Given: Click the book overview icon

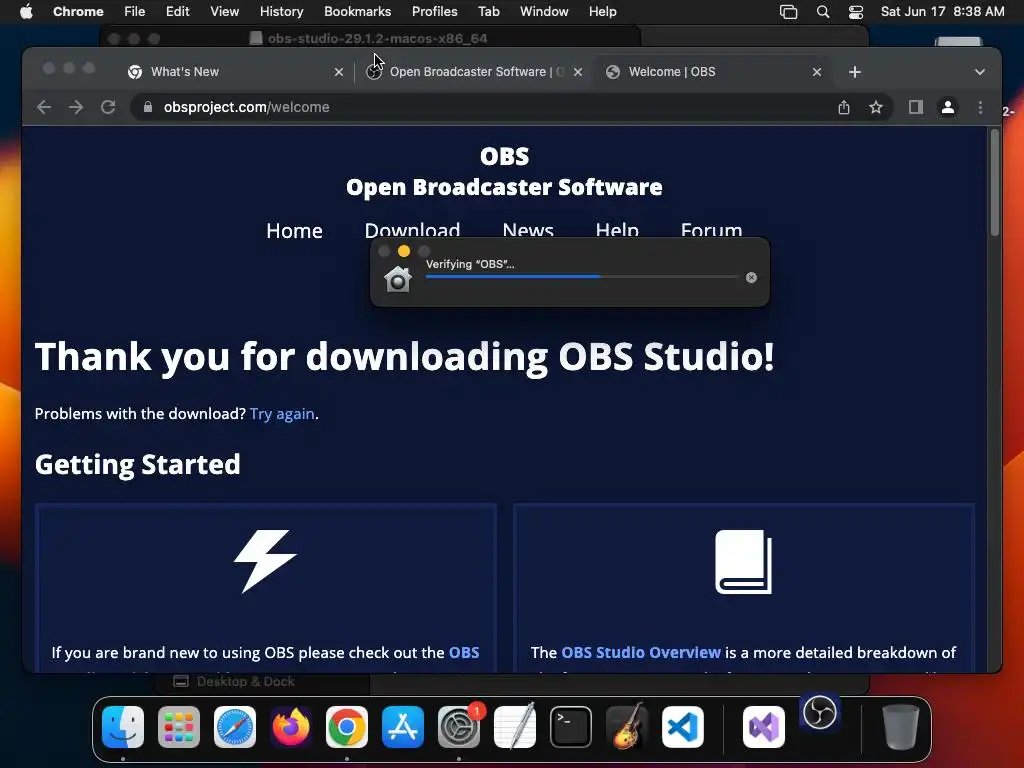Looking at the screenshot, I should click(744, 562).
